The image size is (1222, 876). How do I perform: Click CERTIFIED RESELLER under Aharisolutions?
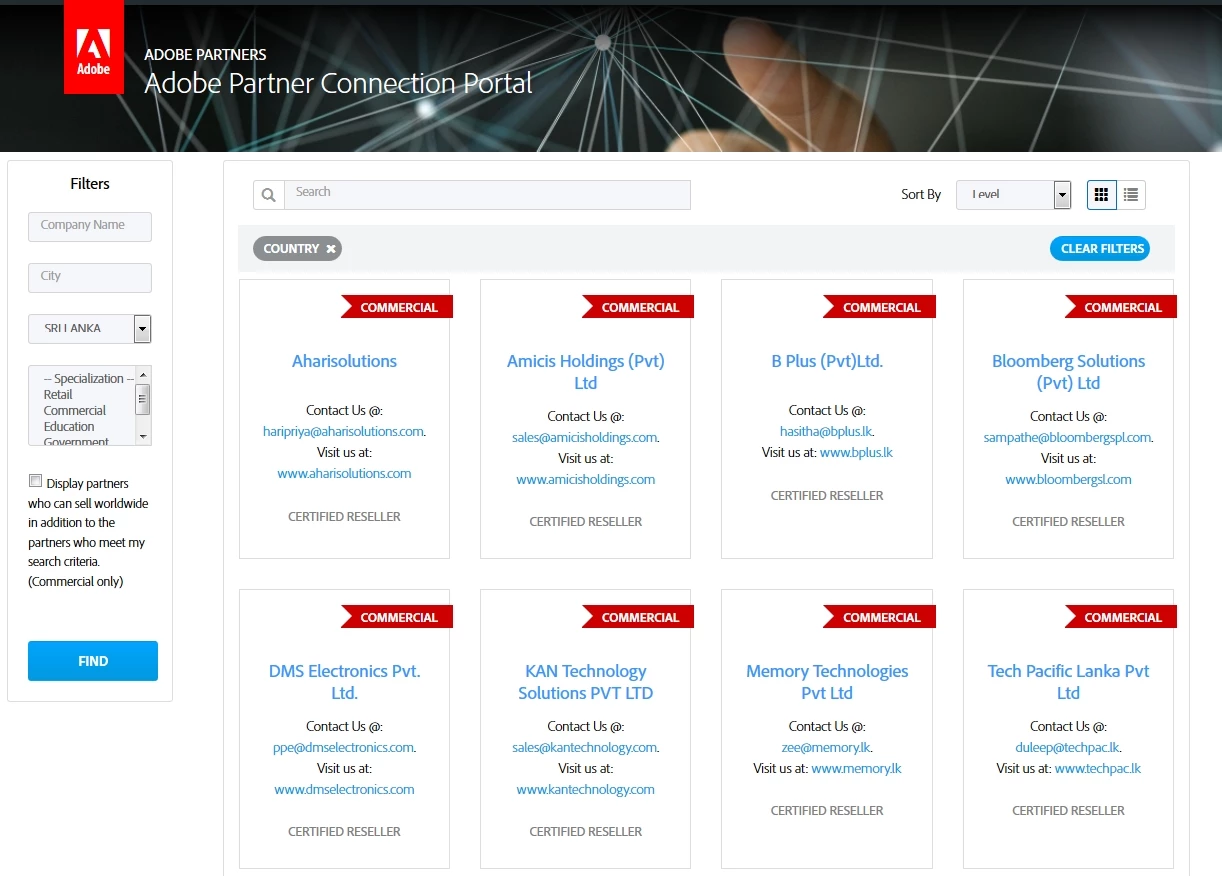click(x=344, y=516)
